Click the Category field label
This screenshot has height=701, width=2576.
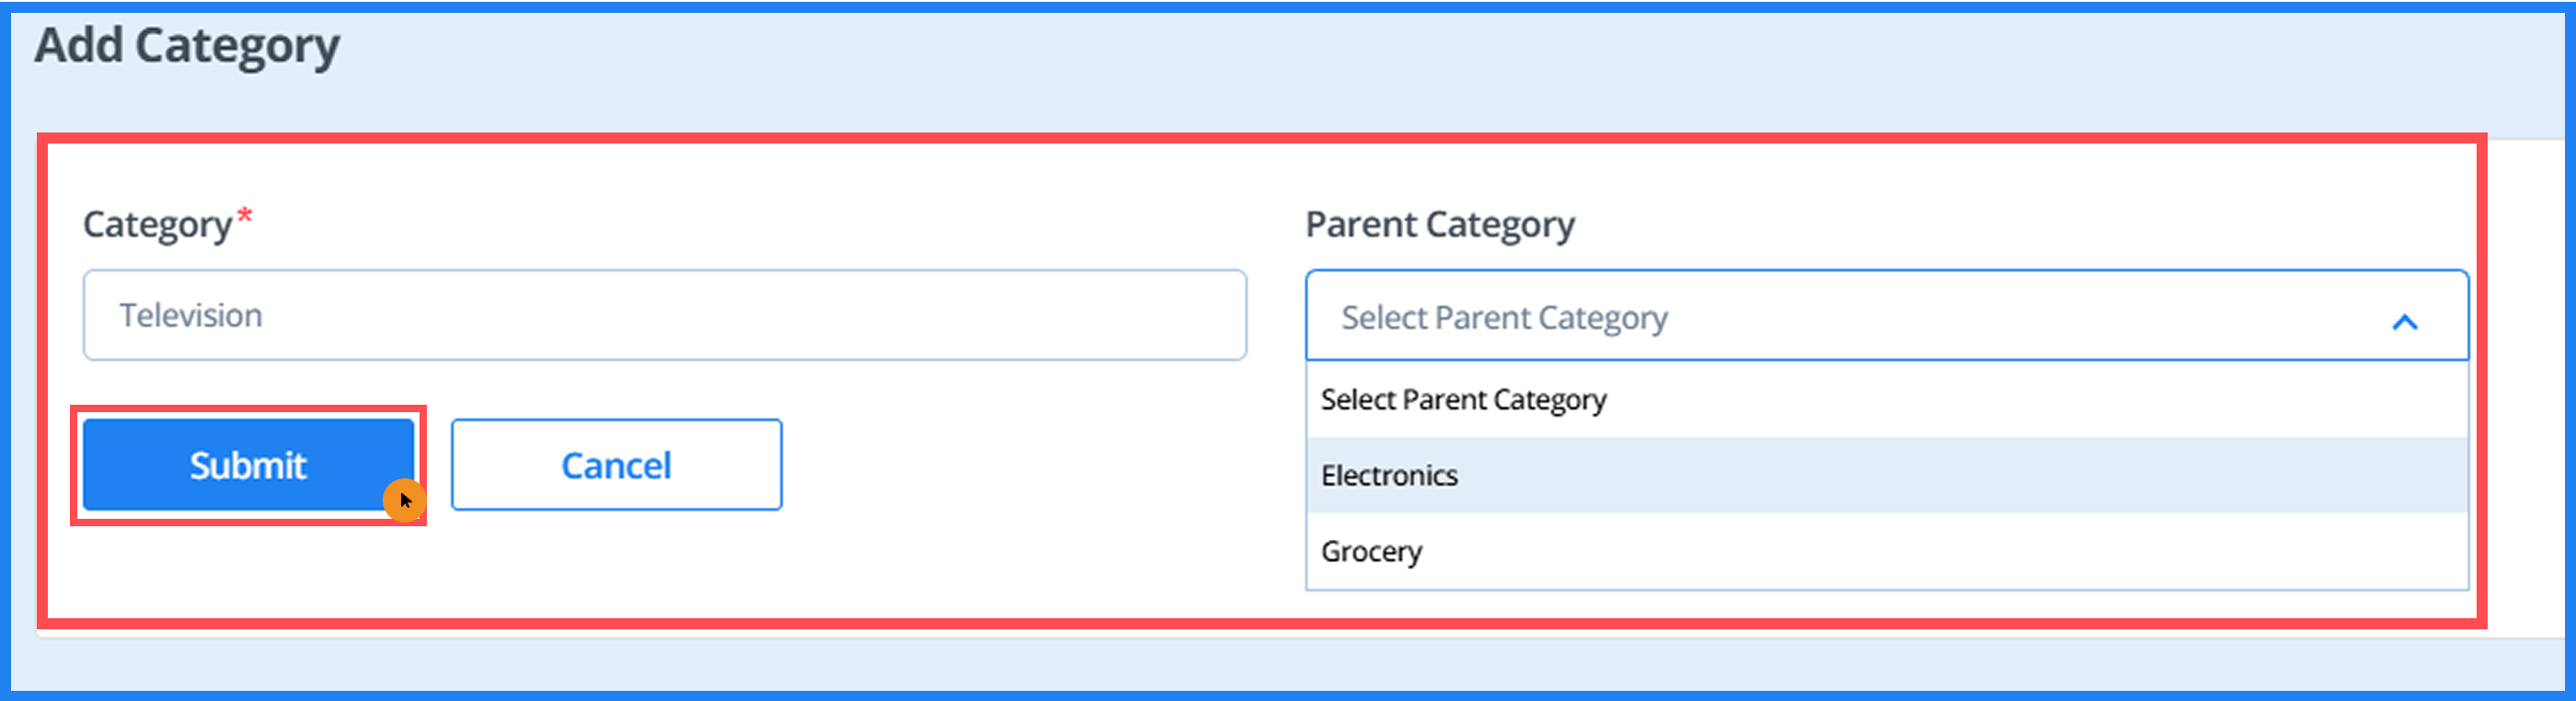[x=158, y=225]
